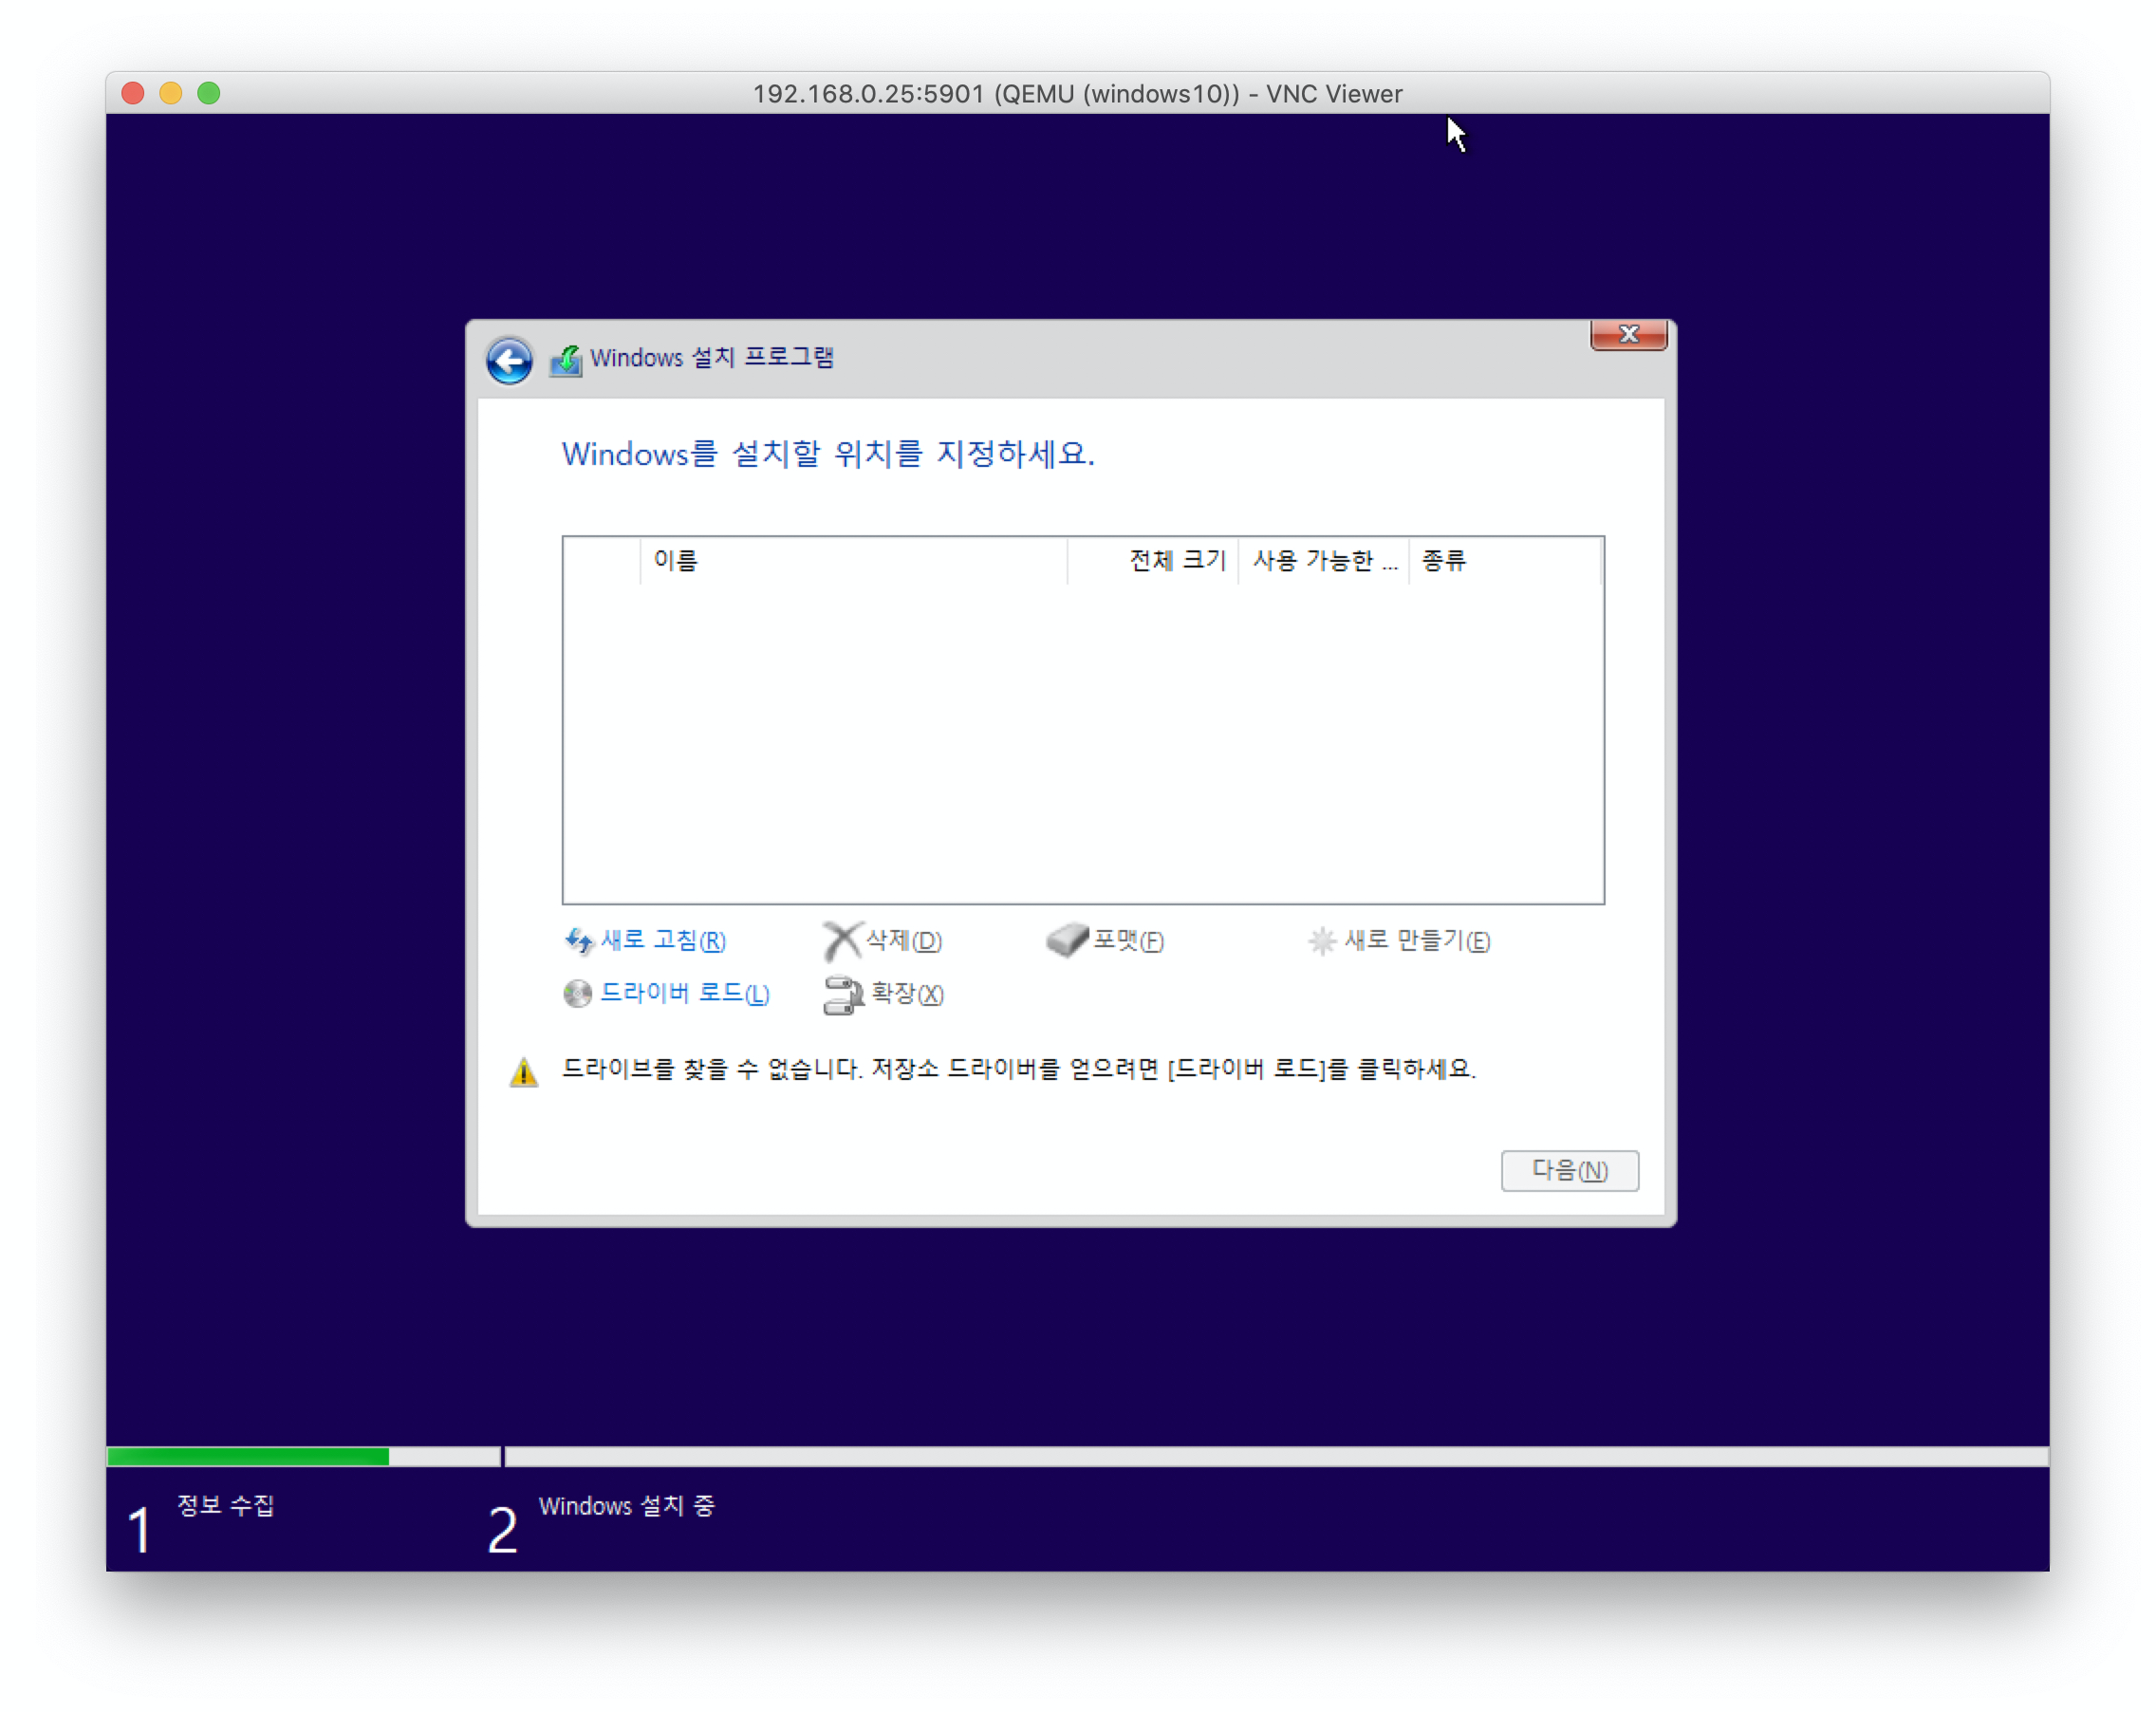Viewport: 2156px width, 1712px height.
Task: Click the Extend (확장) drive icon
Action: [842, 994]
